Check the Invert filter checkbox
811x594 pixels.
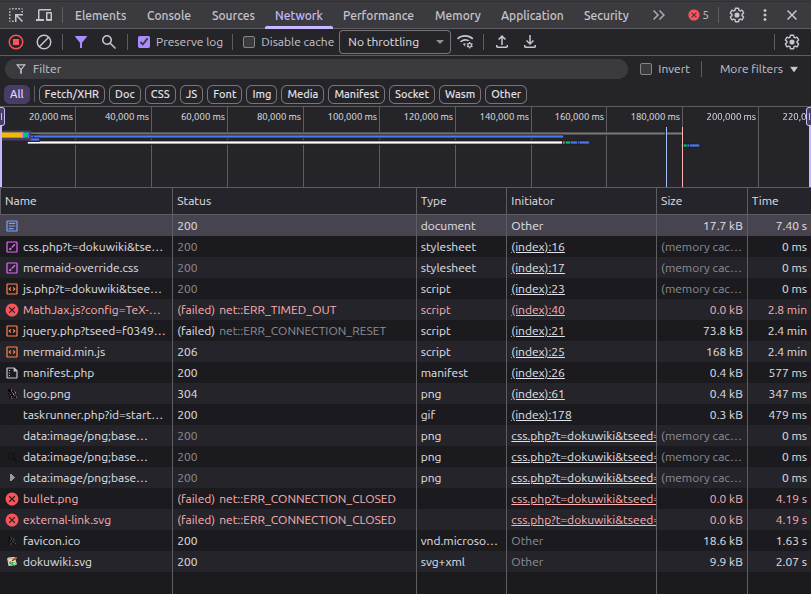coord(646,69)
